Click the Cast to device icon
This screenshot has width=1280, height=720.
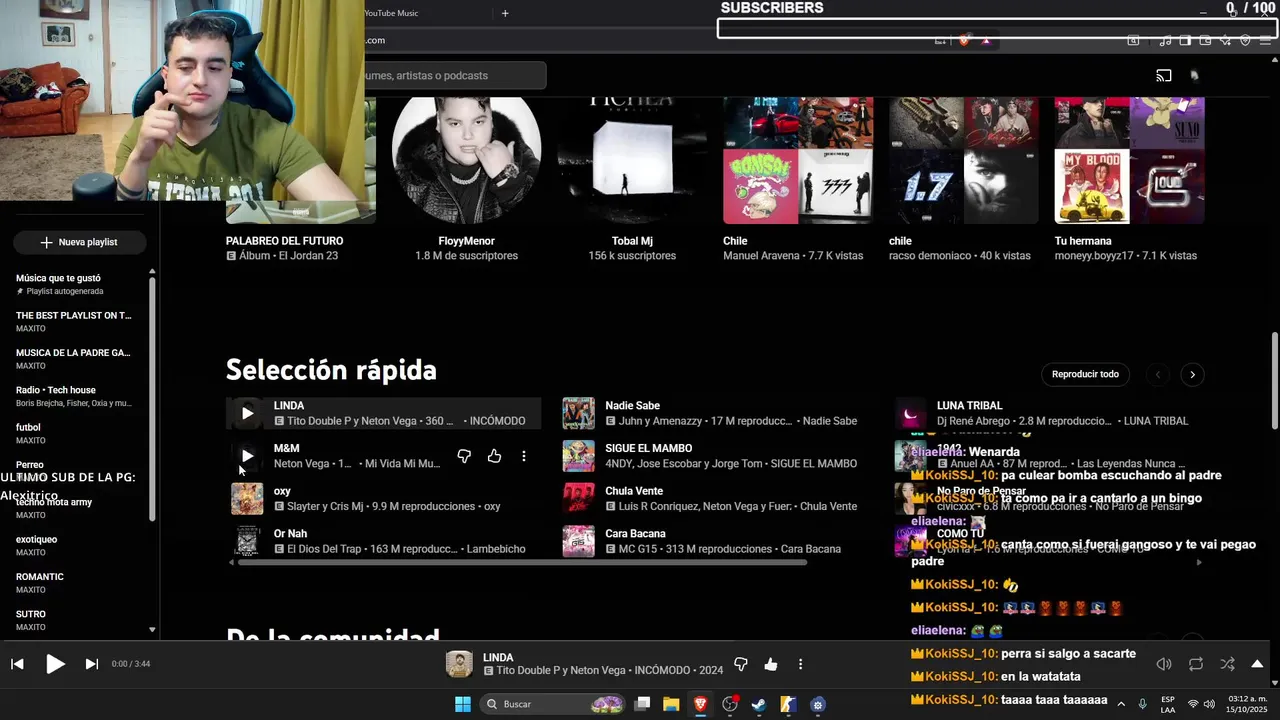1164,76
